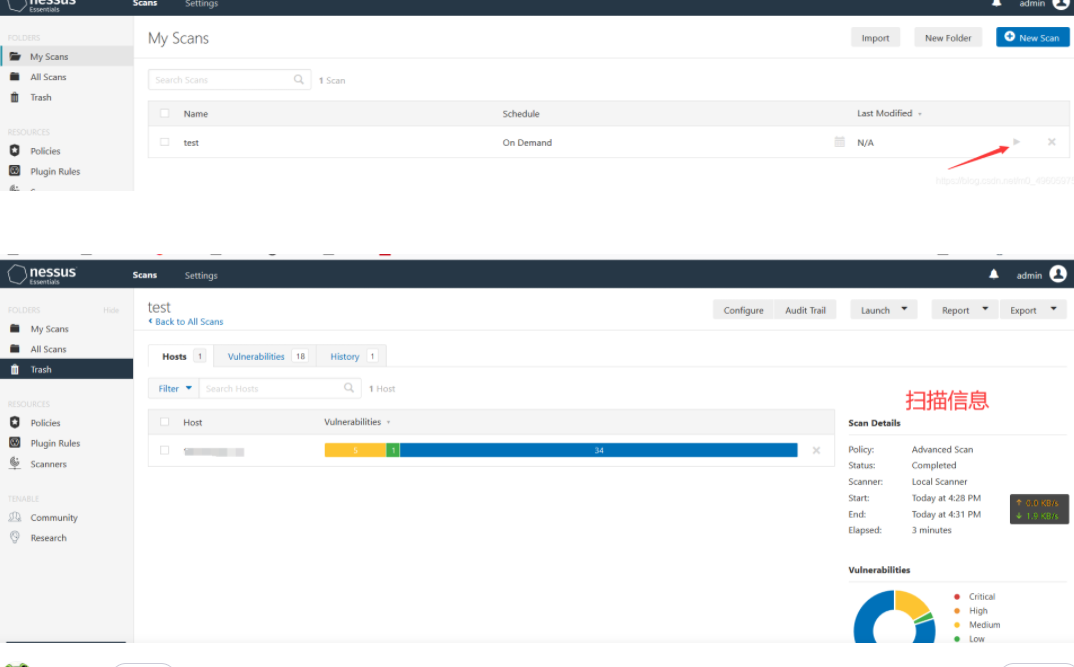
Task: Click Research lightbulb icon in lower sidebar
Action: pyautogui.click(x=15, y=538)
